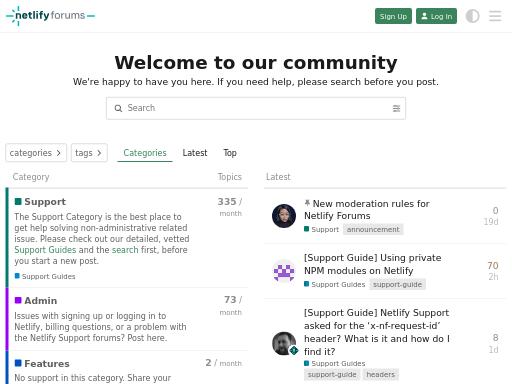Click the Sign Up button

coord(393,16)
